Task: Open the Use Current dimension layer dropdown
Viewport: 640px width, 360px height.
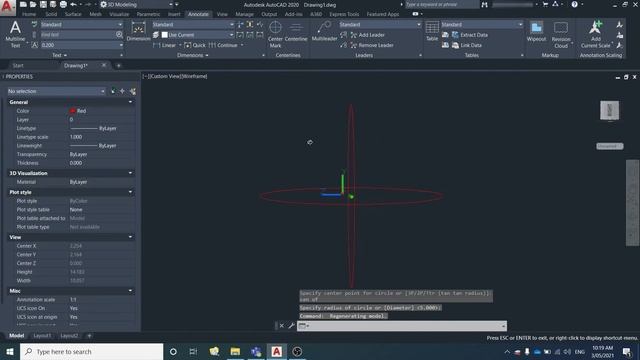Action: tap(198, 35)
